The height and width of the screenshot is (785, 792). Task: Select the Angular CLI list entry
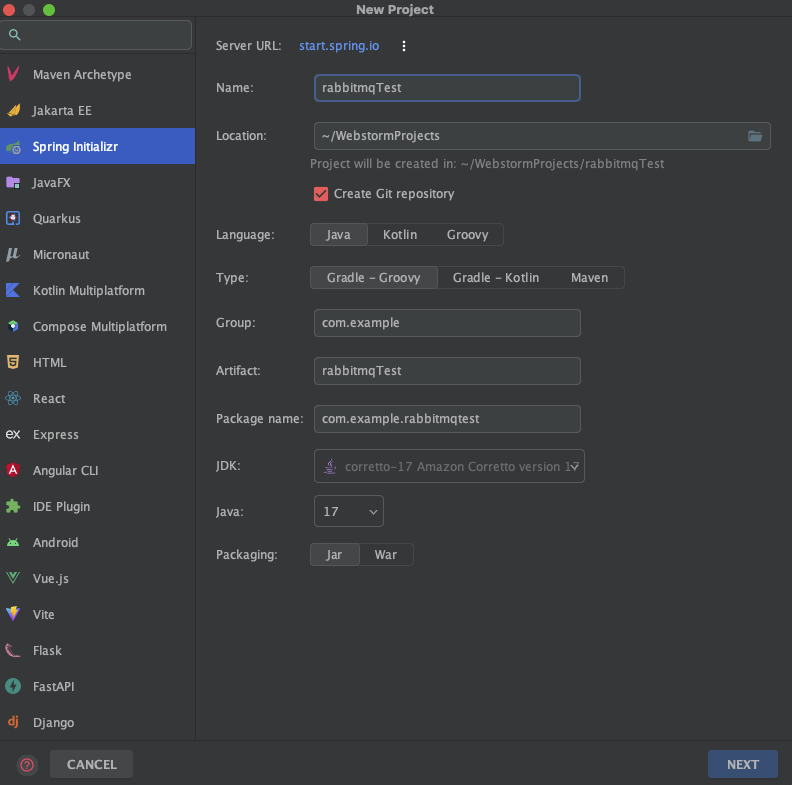(97, 470)
